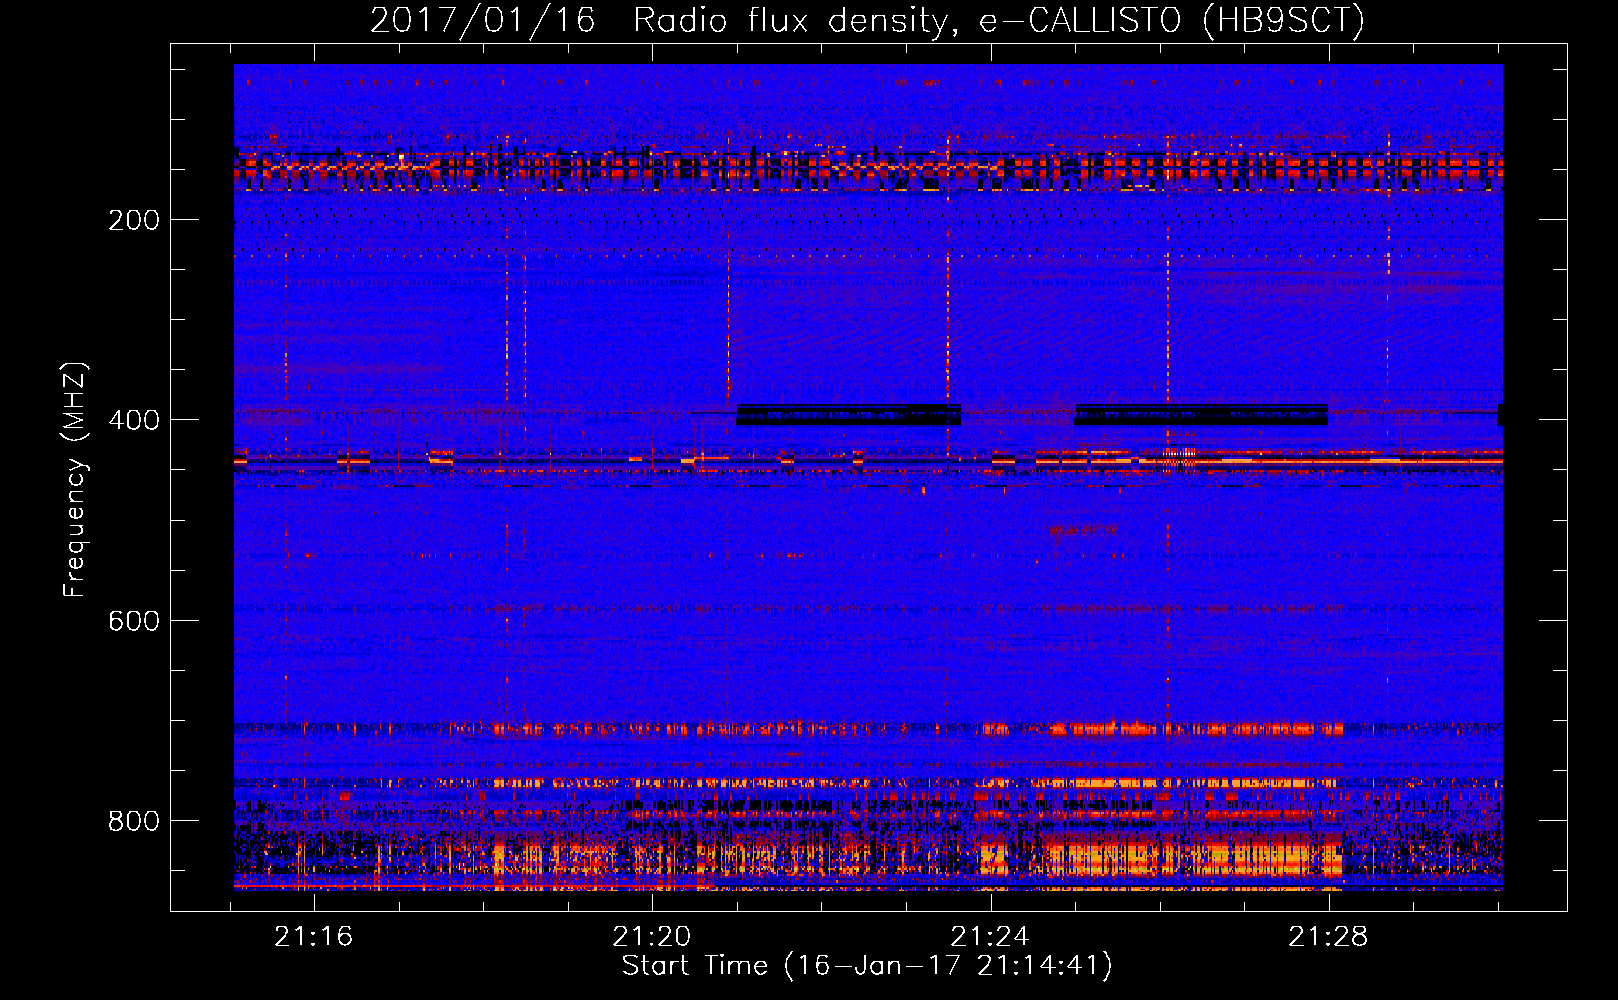Click the 21:20 time tick label

tap(652, 936)
